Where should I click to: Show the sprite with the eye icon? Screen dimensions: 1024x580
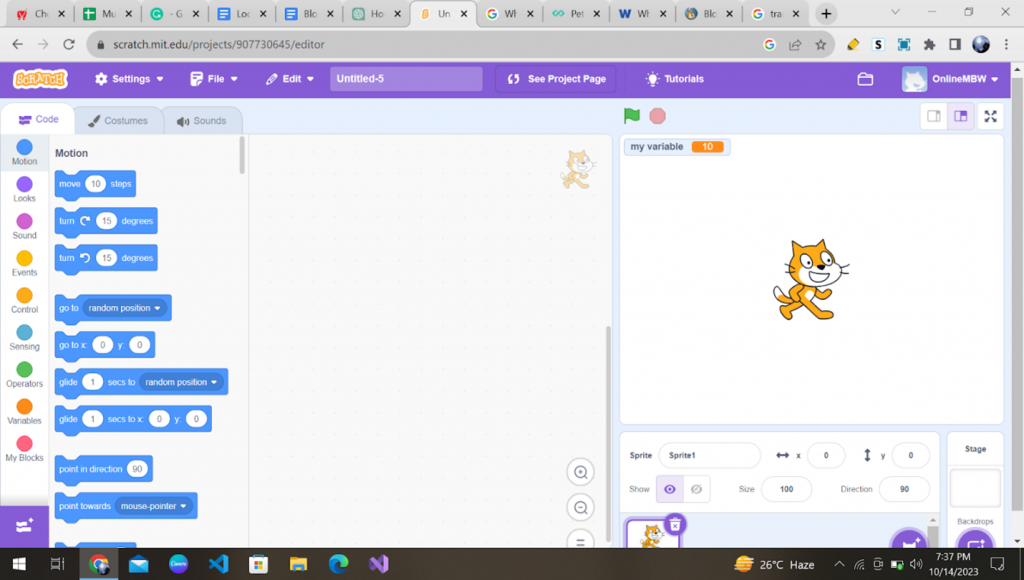(x=669, y=489)
